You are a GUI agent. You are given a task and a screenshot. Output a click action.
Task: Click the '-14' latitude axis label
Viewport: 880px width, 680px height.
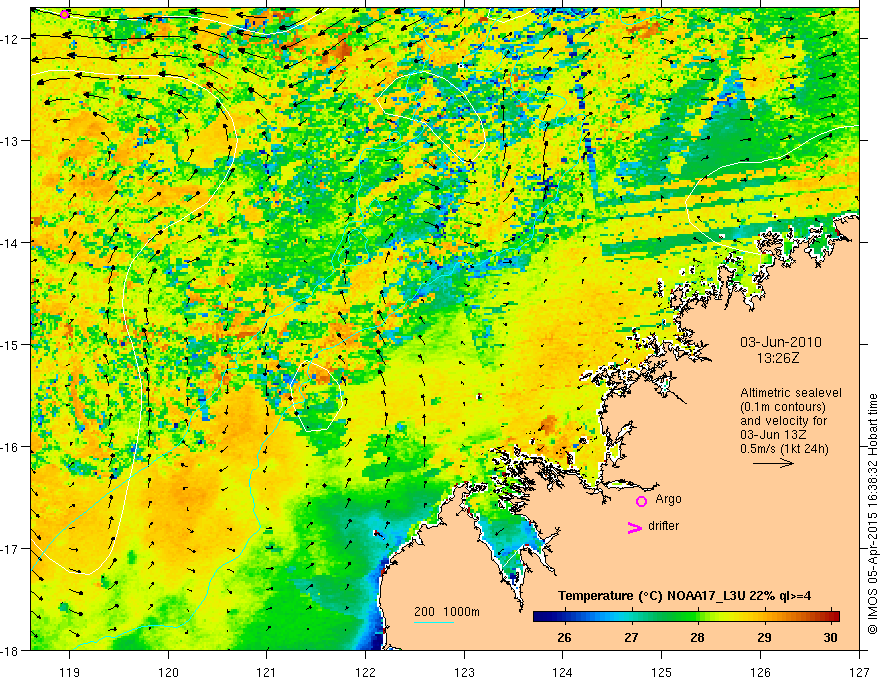click(x=11, y=242)
